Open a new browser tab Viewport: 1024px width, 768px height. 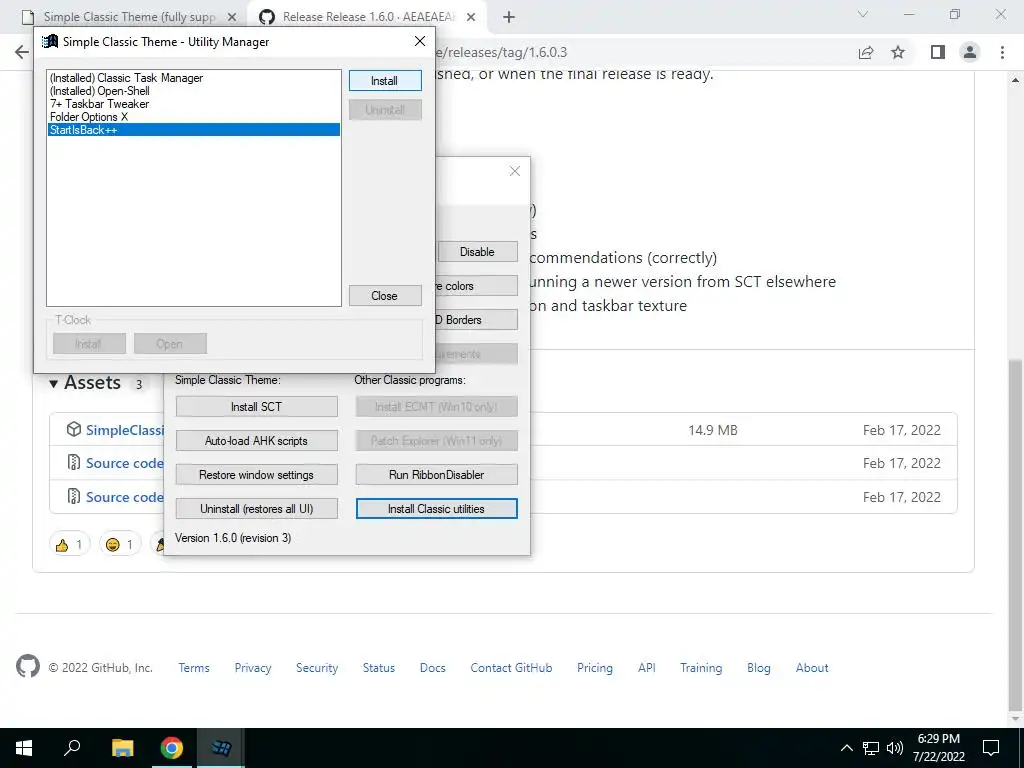509,18
